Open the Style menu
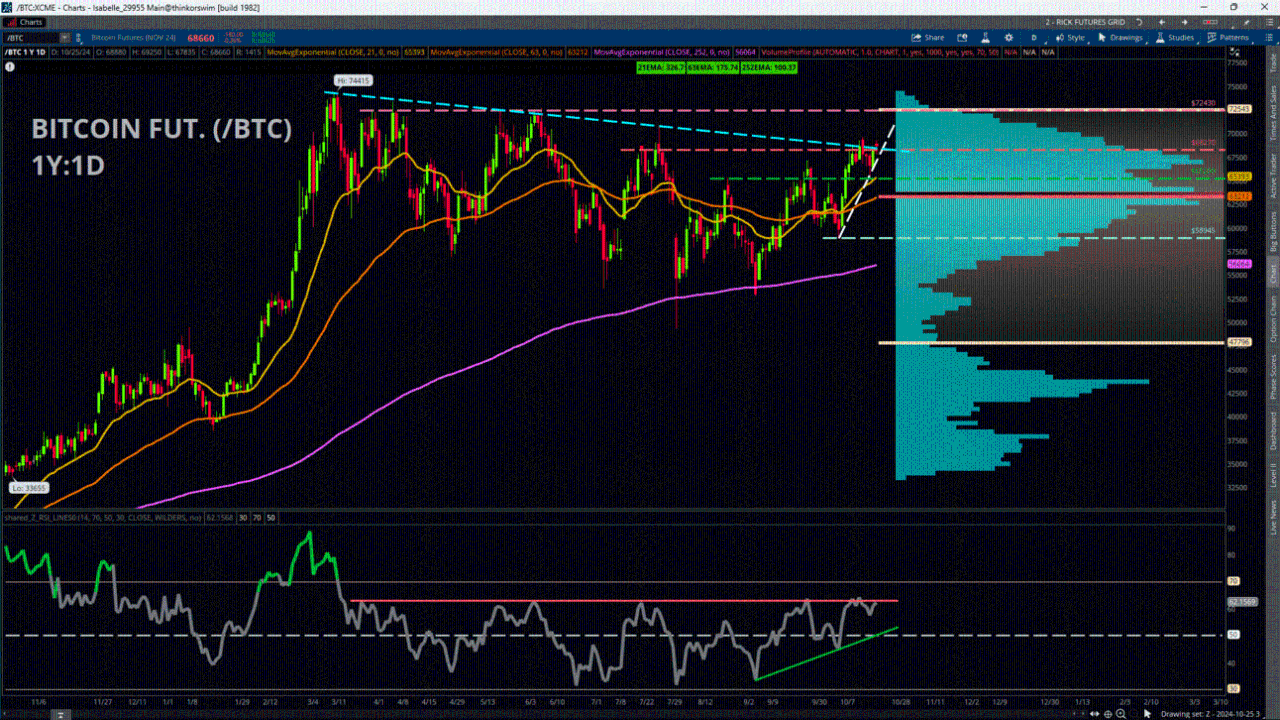Image resolution: width=1280 pixels, height=720 pixels. pyautogui.click(x=1070, y=37)
